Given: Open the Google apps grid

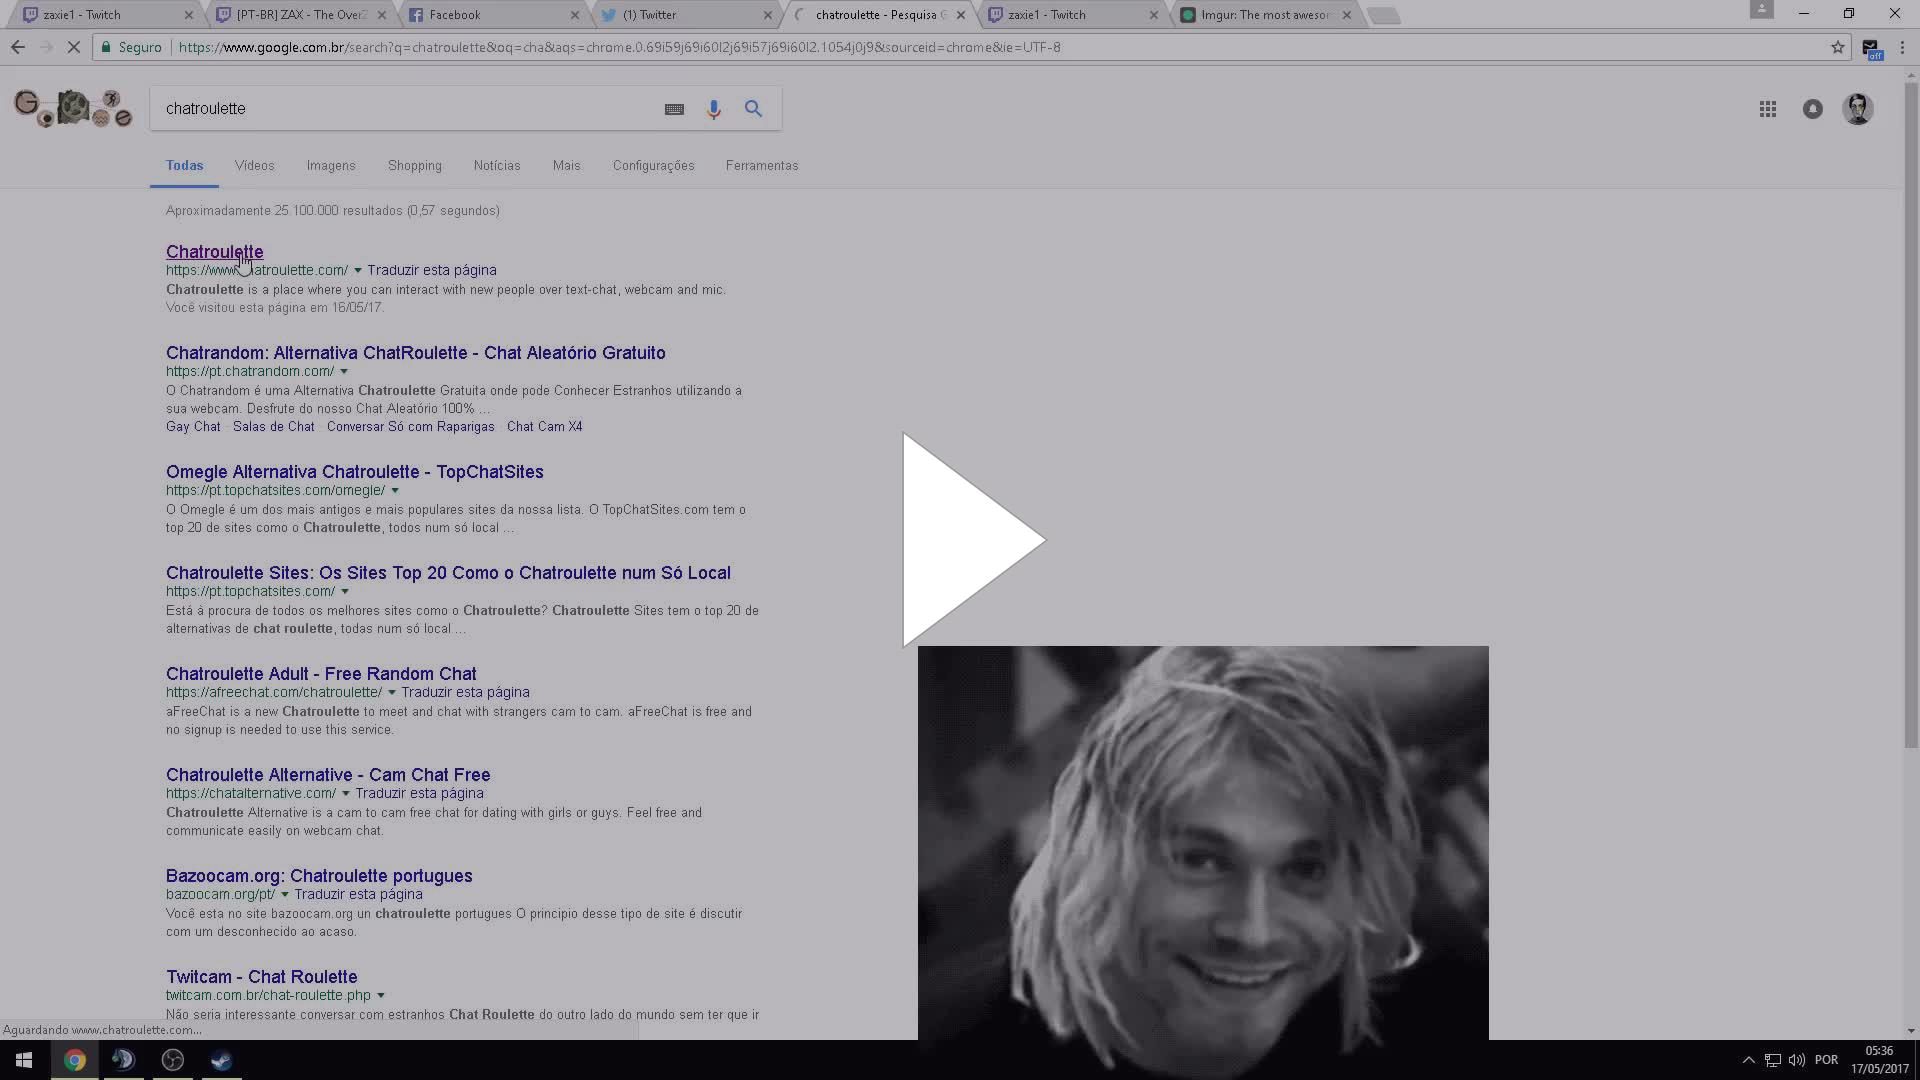Looking at the screenshot, I should pos(1767,109).
